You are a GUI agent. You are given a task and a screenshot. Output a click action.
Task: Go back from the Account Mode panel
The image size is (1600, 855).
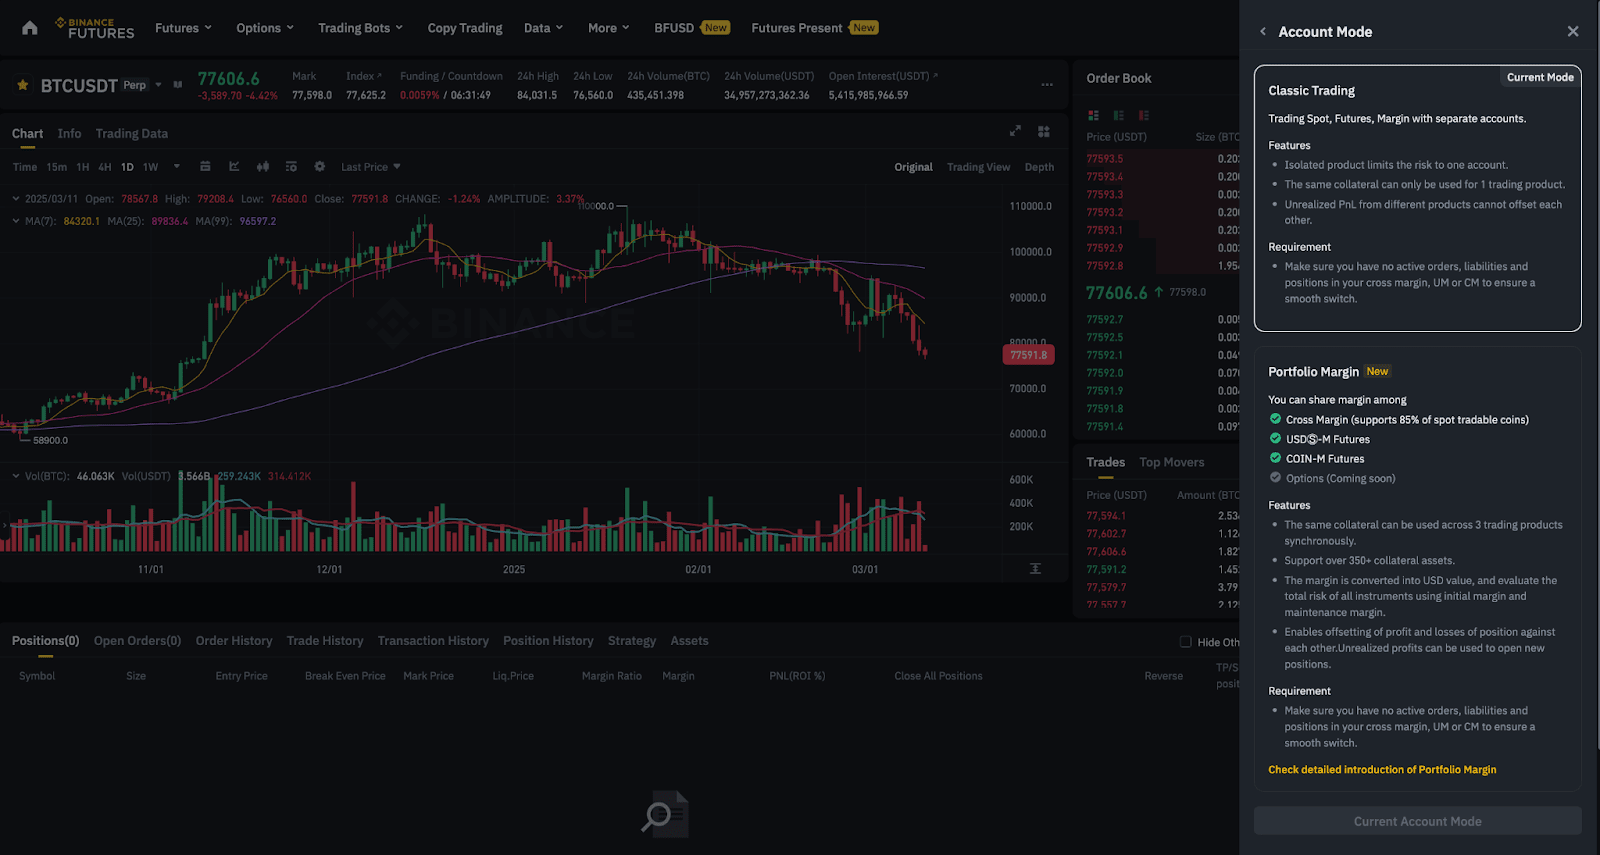1263,32
